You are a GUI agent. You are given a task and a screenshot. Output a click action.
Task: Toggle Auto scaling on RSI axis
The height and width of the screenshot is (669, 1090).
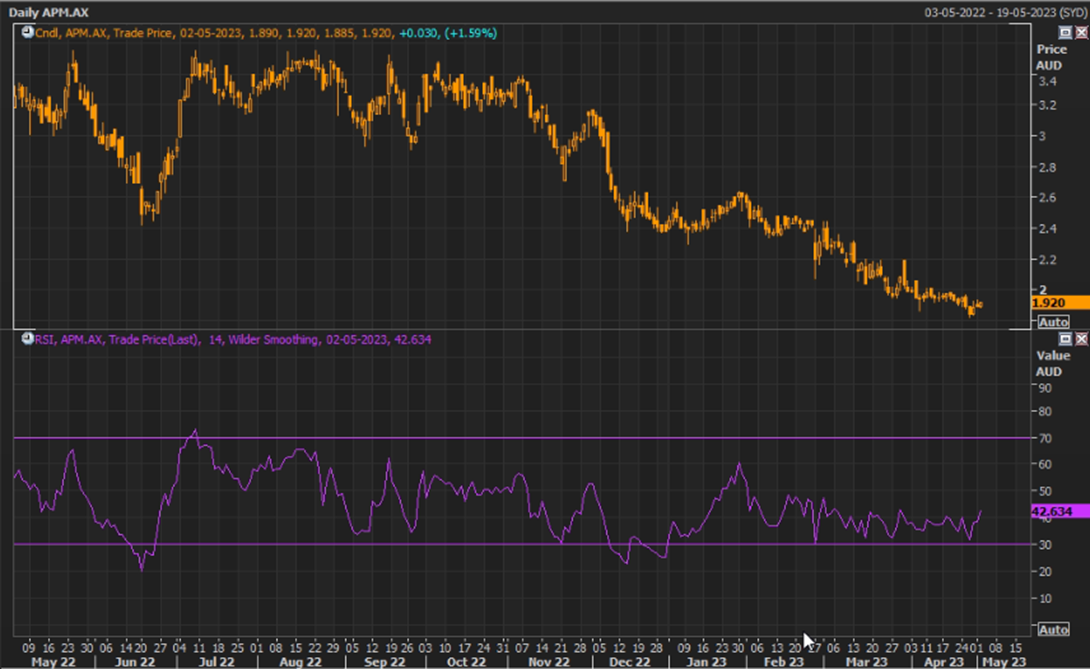1053,629
